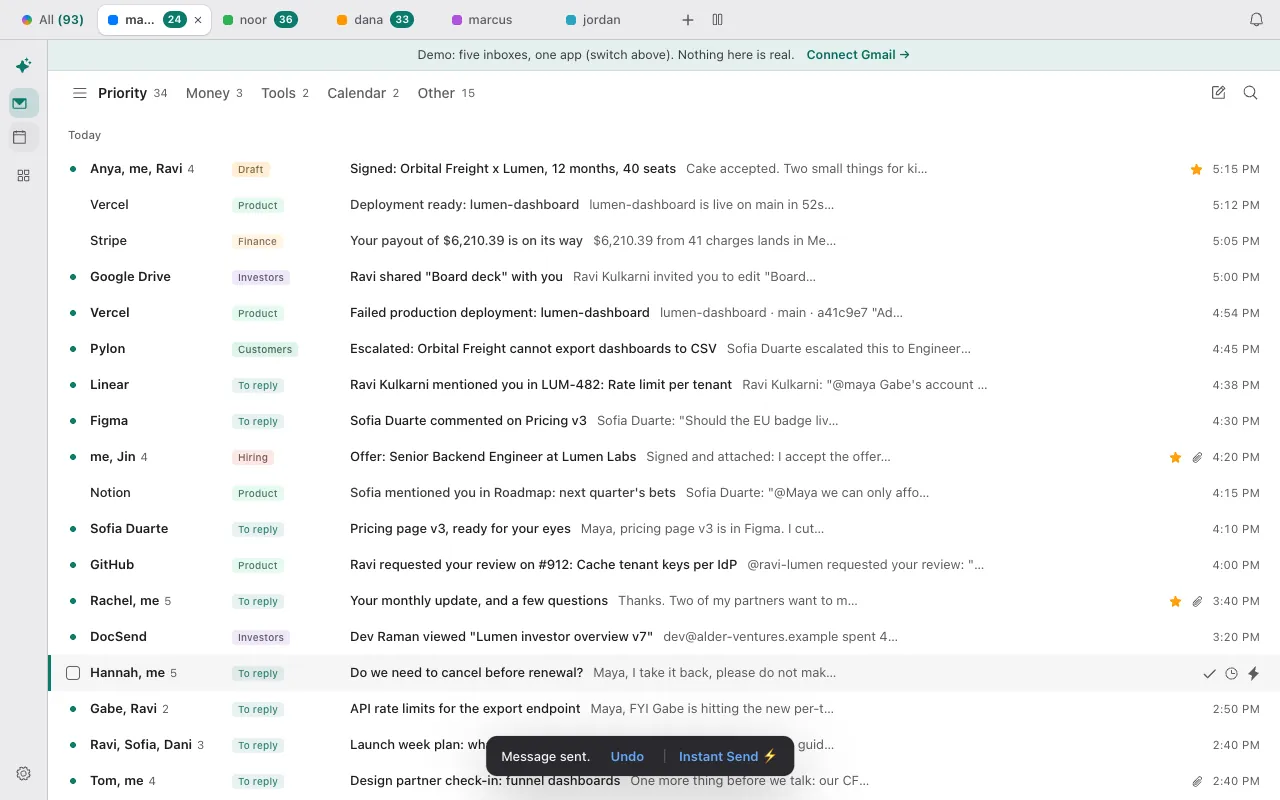The height and width of the screenshot is (800, 1280).
Task: Open DocSend Dev Raman viewed email
Action: pos(664,637)
